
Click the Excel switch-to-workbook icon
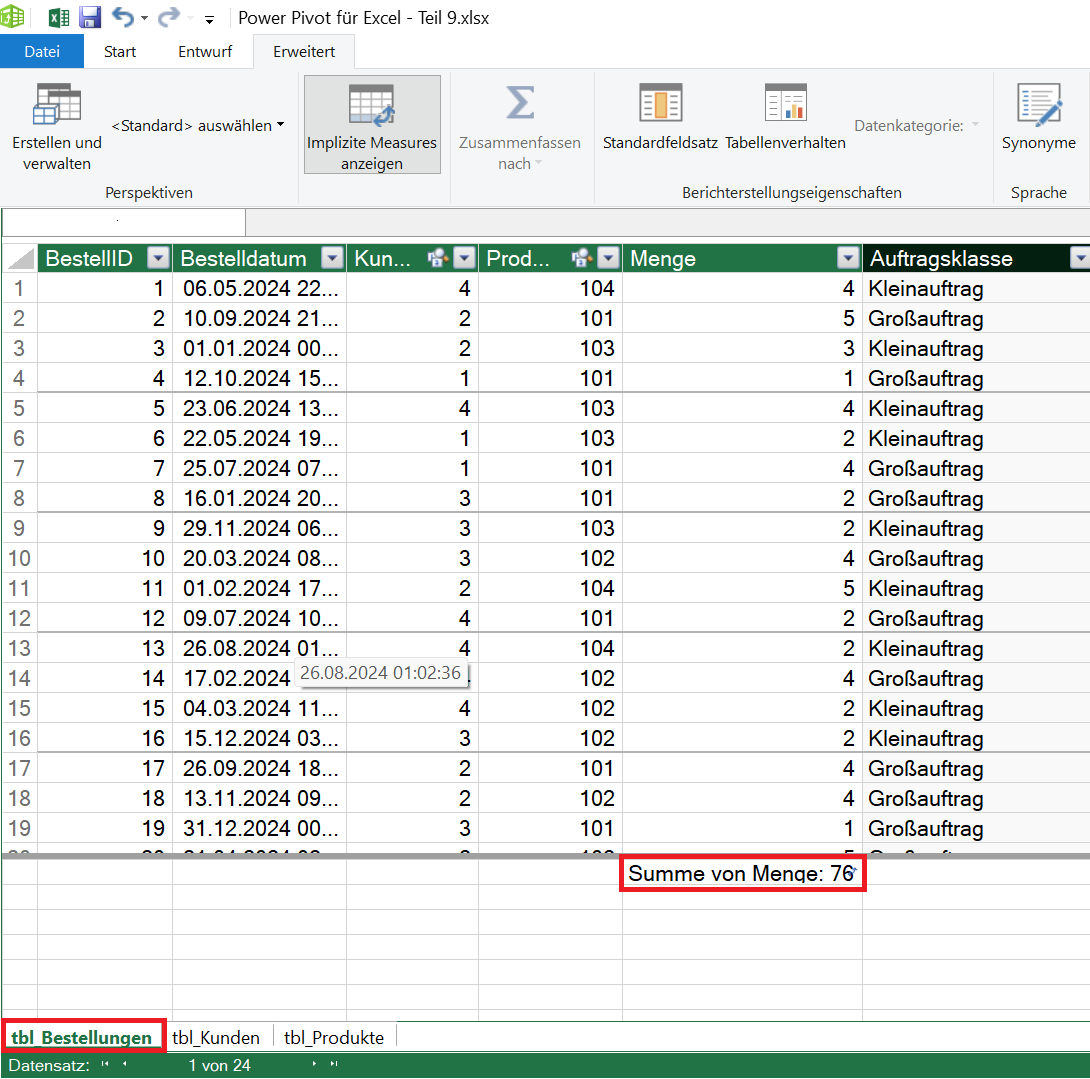(59, 18)
